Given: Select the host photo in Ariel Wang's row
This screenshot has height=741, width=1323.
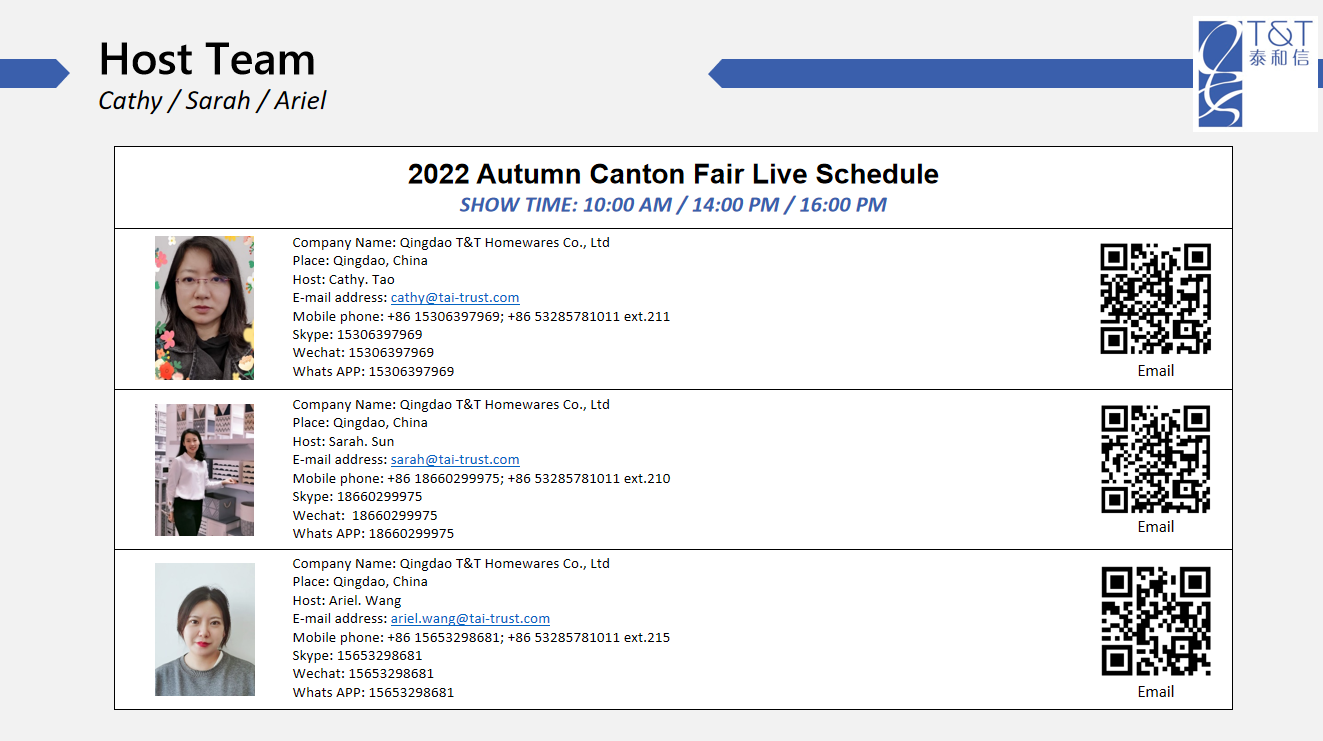Looking at the screenshot, I should pos(204,629).
